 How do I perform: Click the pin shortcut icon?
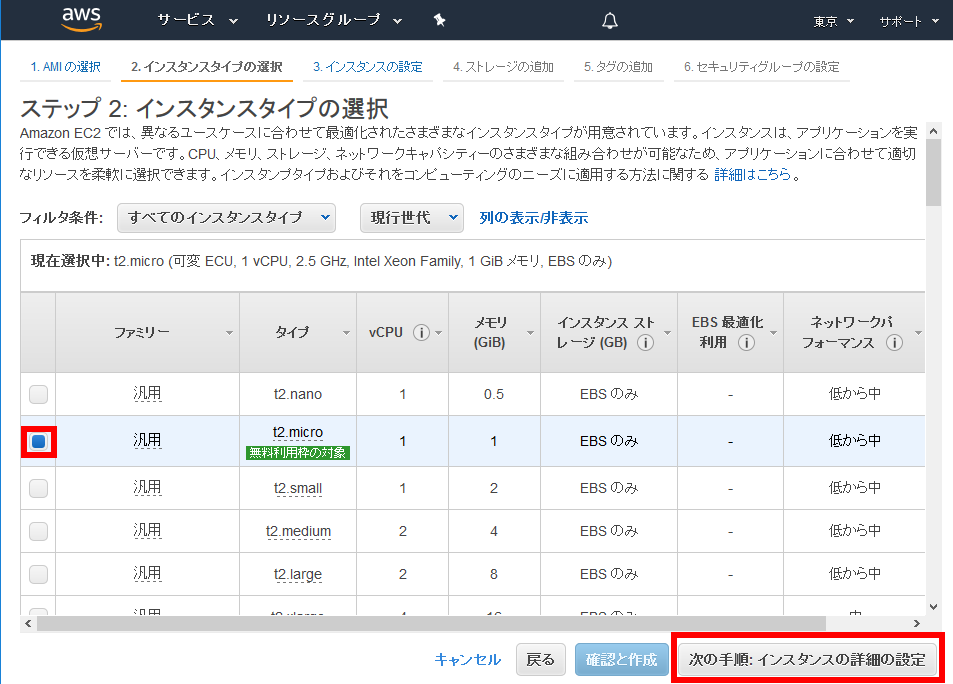[439, 21]
